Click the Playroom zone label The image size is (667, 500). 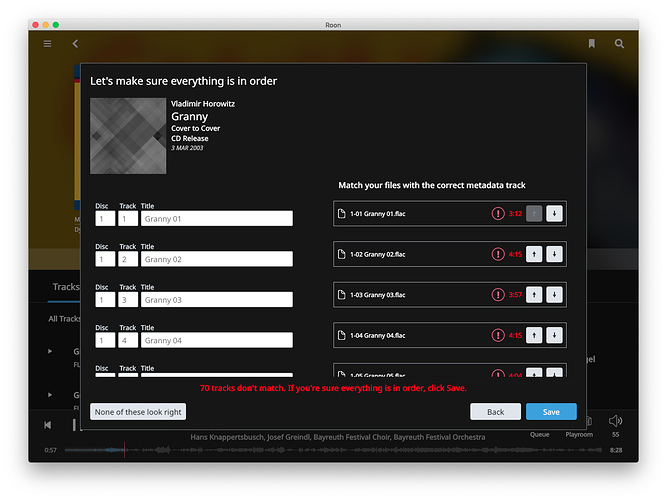click(x=579, y=434)
